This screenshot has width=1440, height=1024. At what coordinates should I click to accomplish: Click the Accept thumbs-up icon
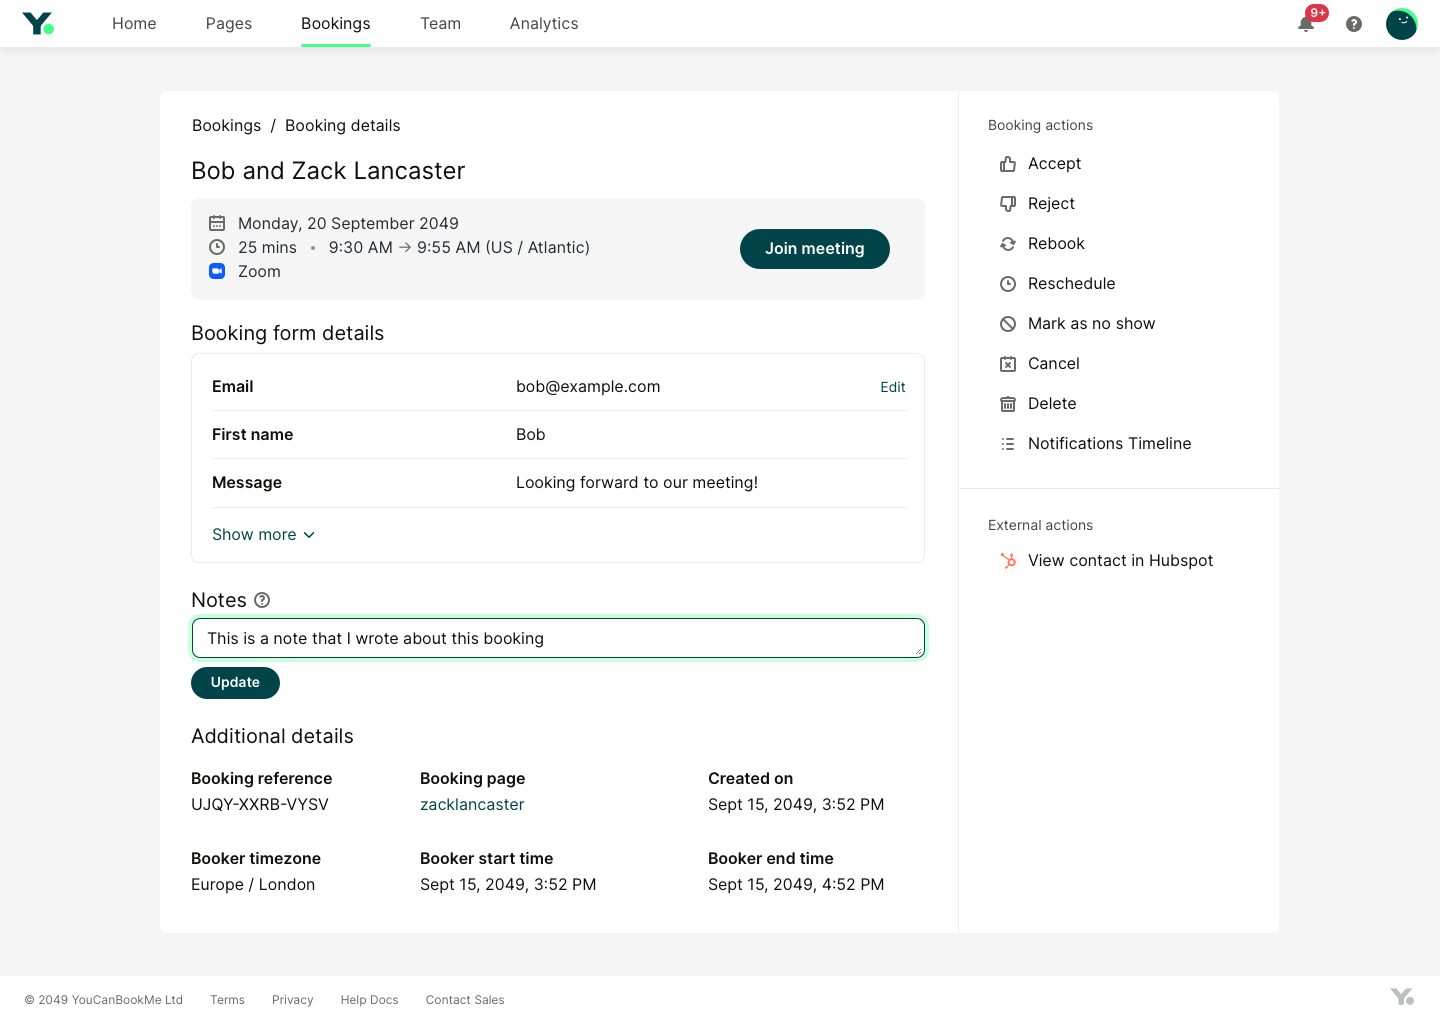(x=1008, y=164)
